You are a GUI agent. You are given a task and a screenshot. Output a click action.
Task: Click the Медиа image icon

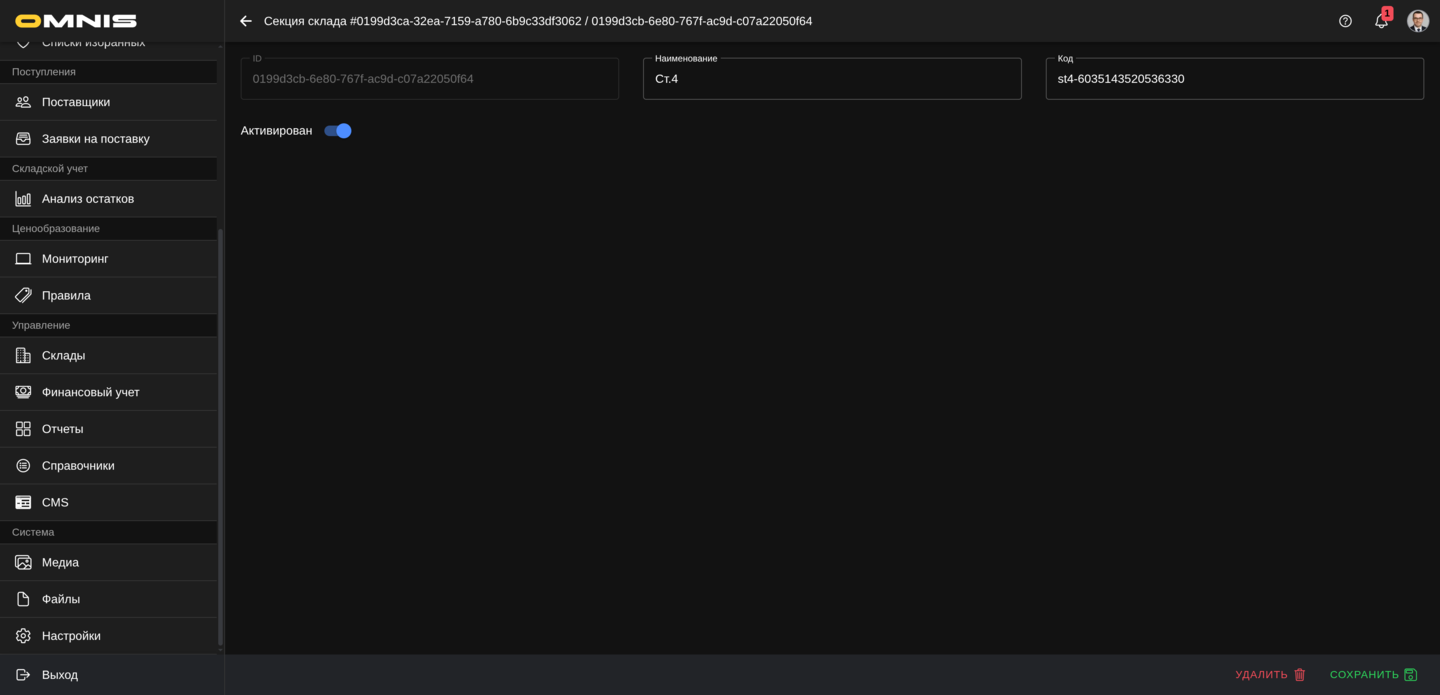23,562
